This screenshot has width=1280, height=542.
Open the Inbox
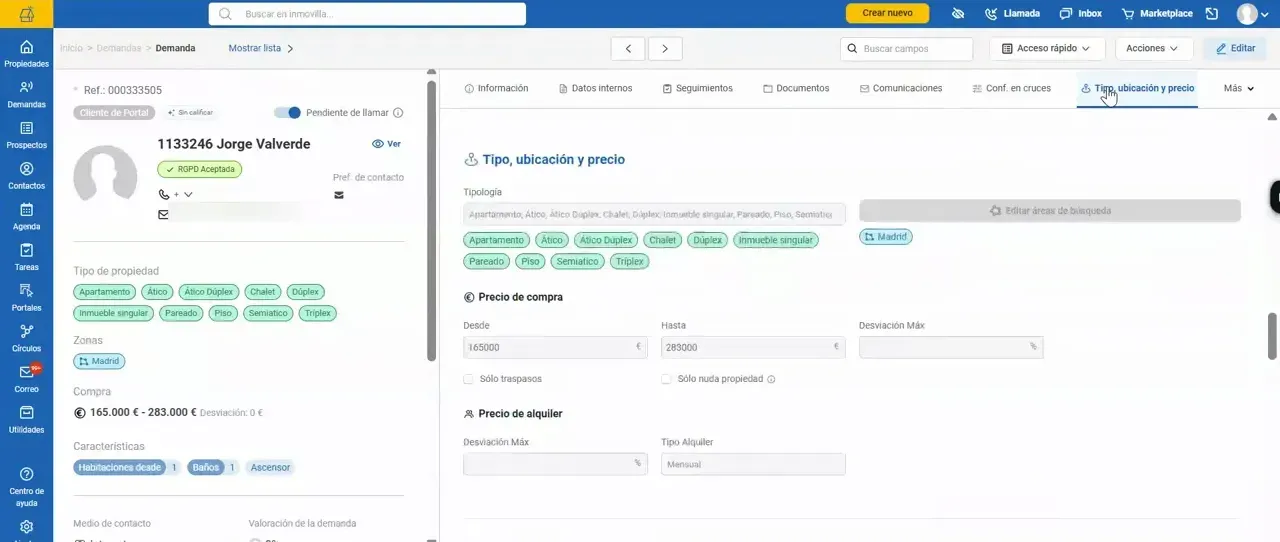1081,14
